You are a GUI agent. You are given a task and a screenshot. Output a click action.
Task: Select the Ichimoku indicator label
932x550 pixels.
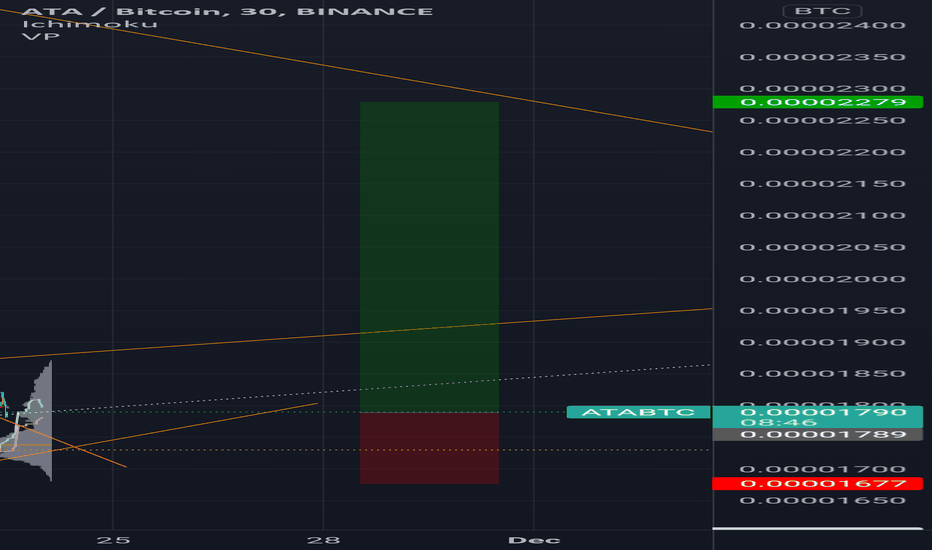(x=90, y=24)
